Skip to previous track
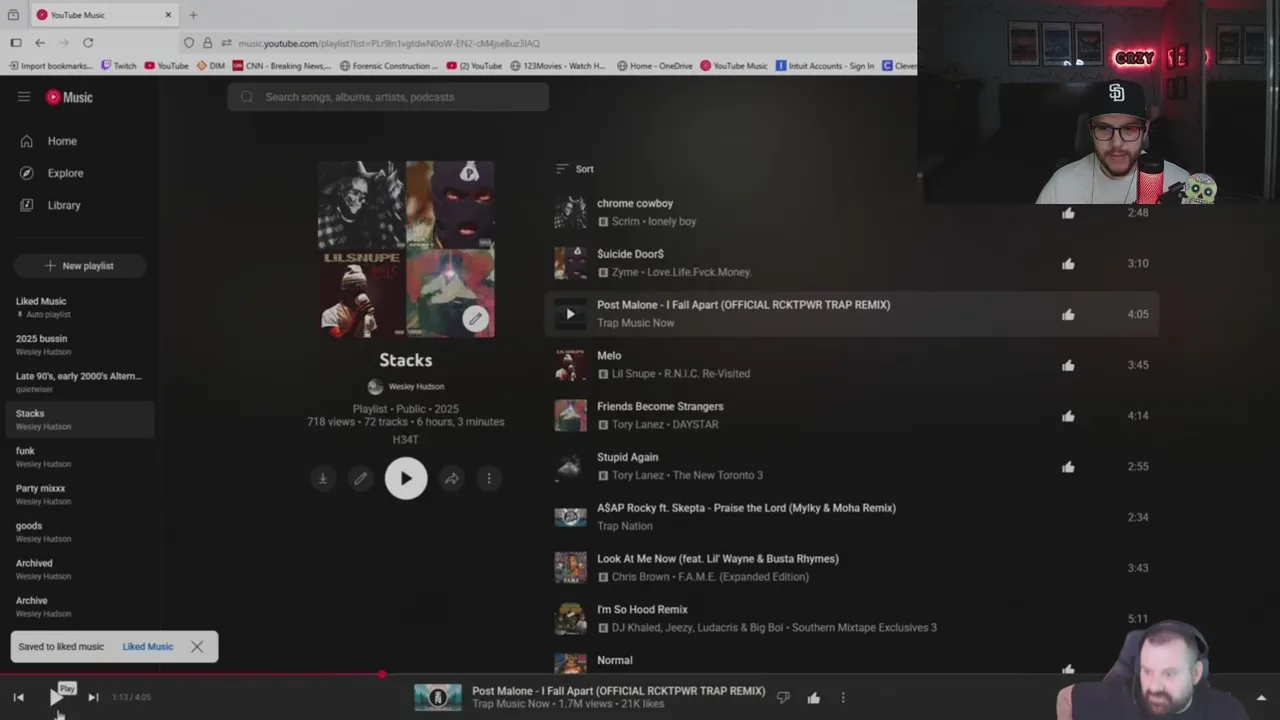The image size is (1280, 720). tap(18, 697)
